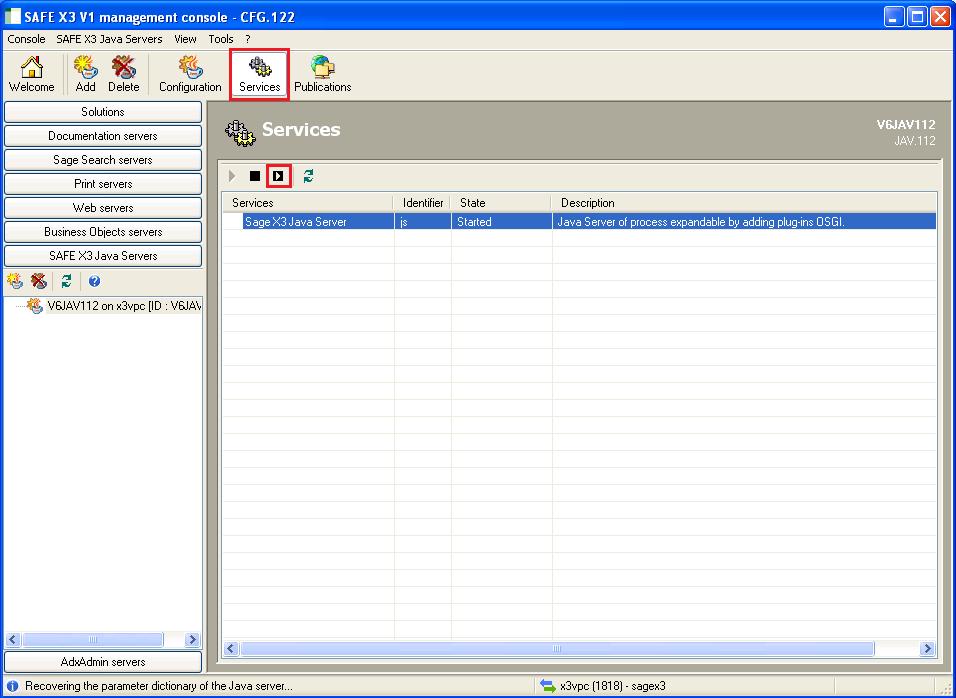Open help with the blue question mark icon
This screenshot has width=956, height=698.
click(x=94, y=281)
